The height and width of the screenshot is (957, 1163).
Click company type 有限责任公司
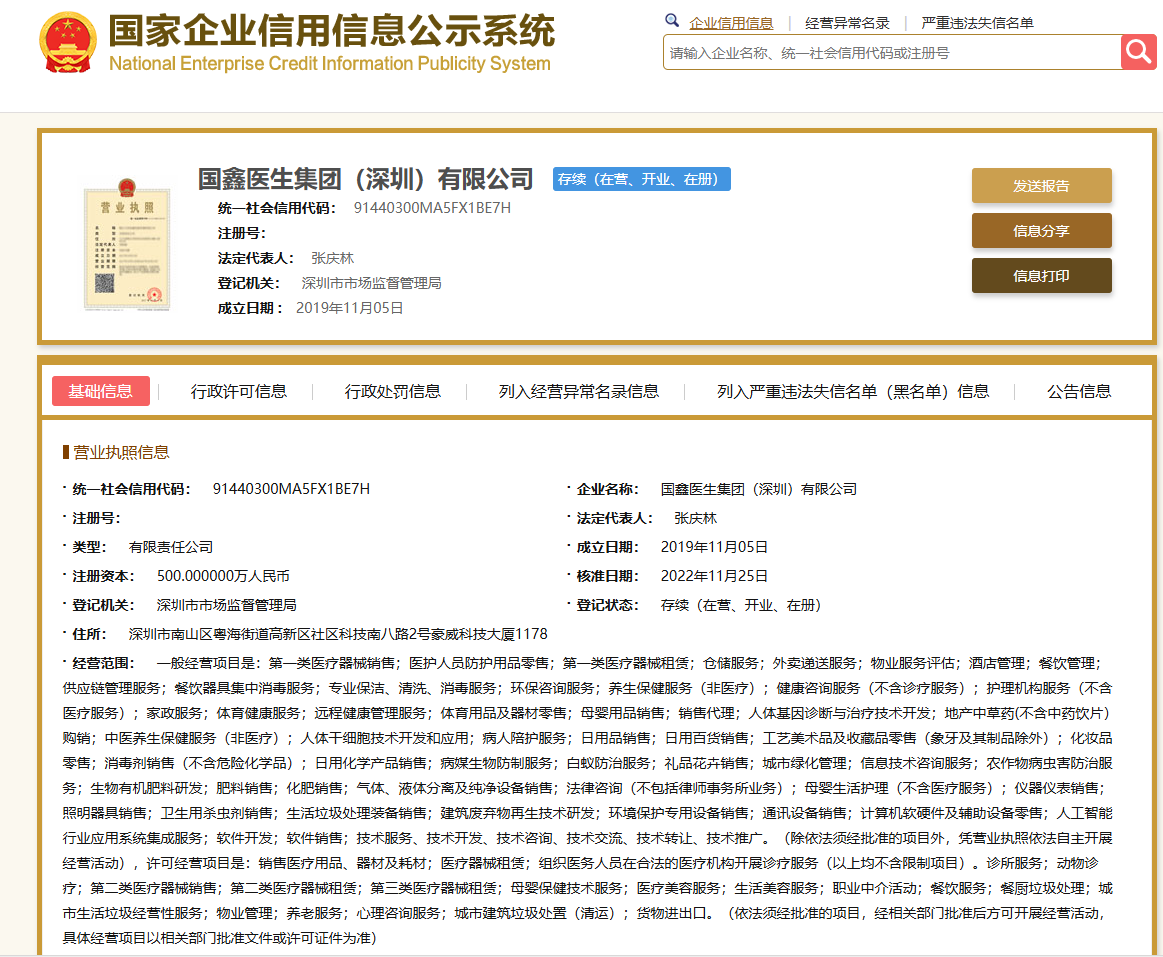(171, 547)
